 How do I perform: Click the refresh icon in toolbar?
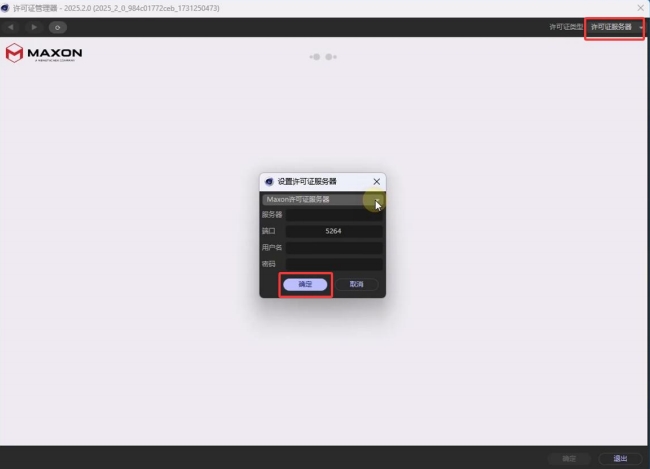58,27
